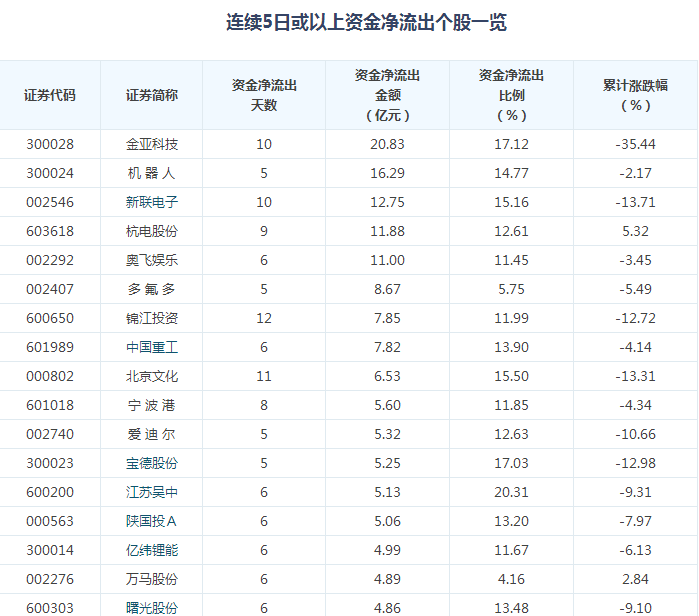Select stock code 000563

click(50, 521)
